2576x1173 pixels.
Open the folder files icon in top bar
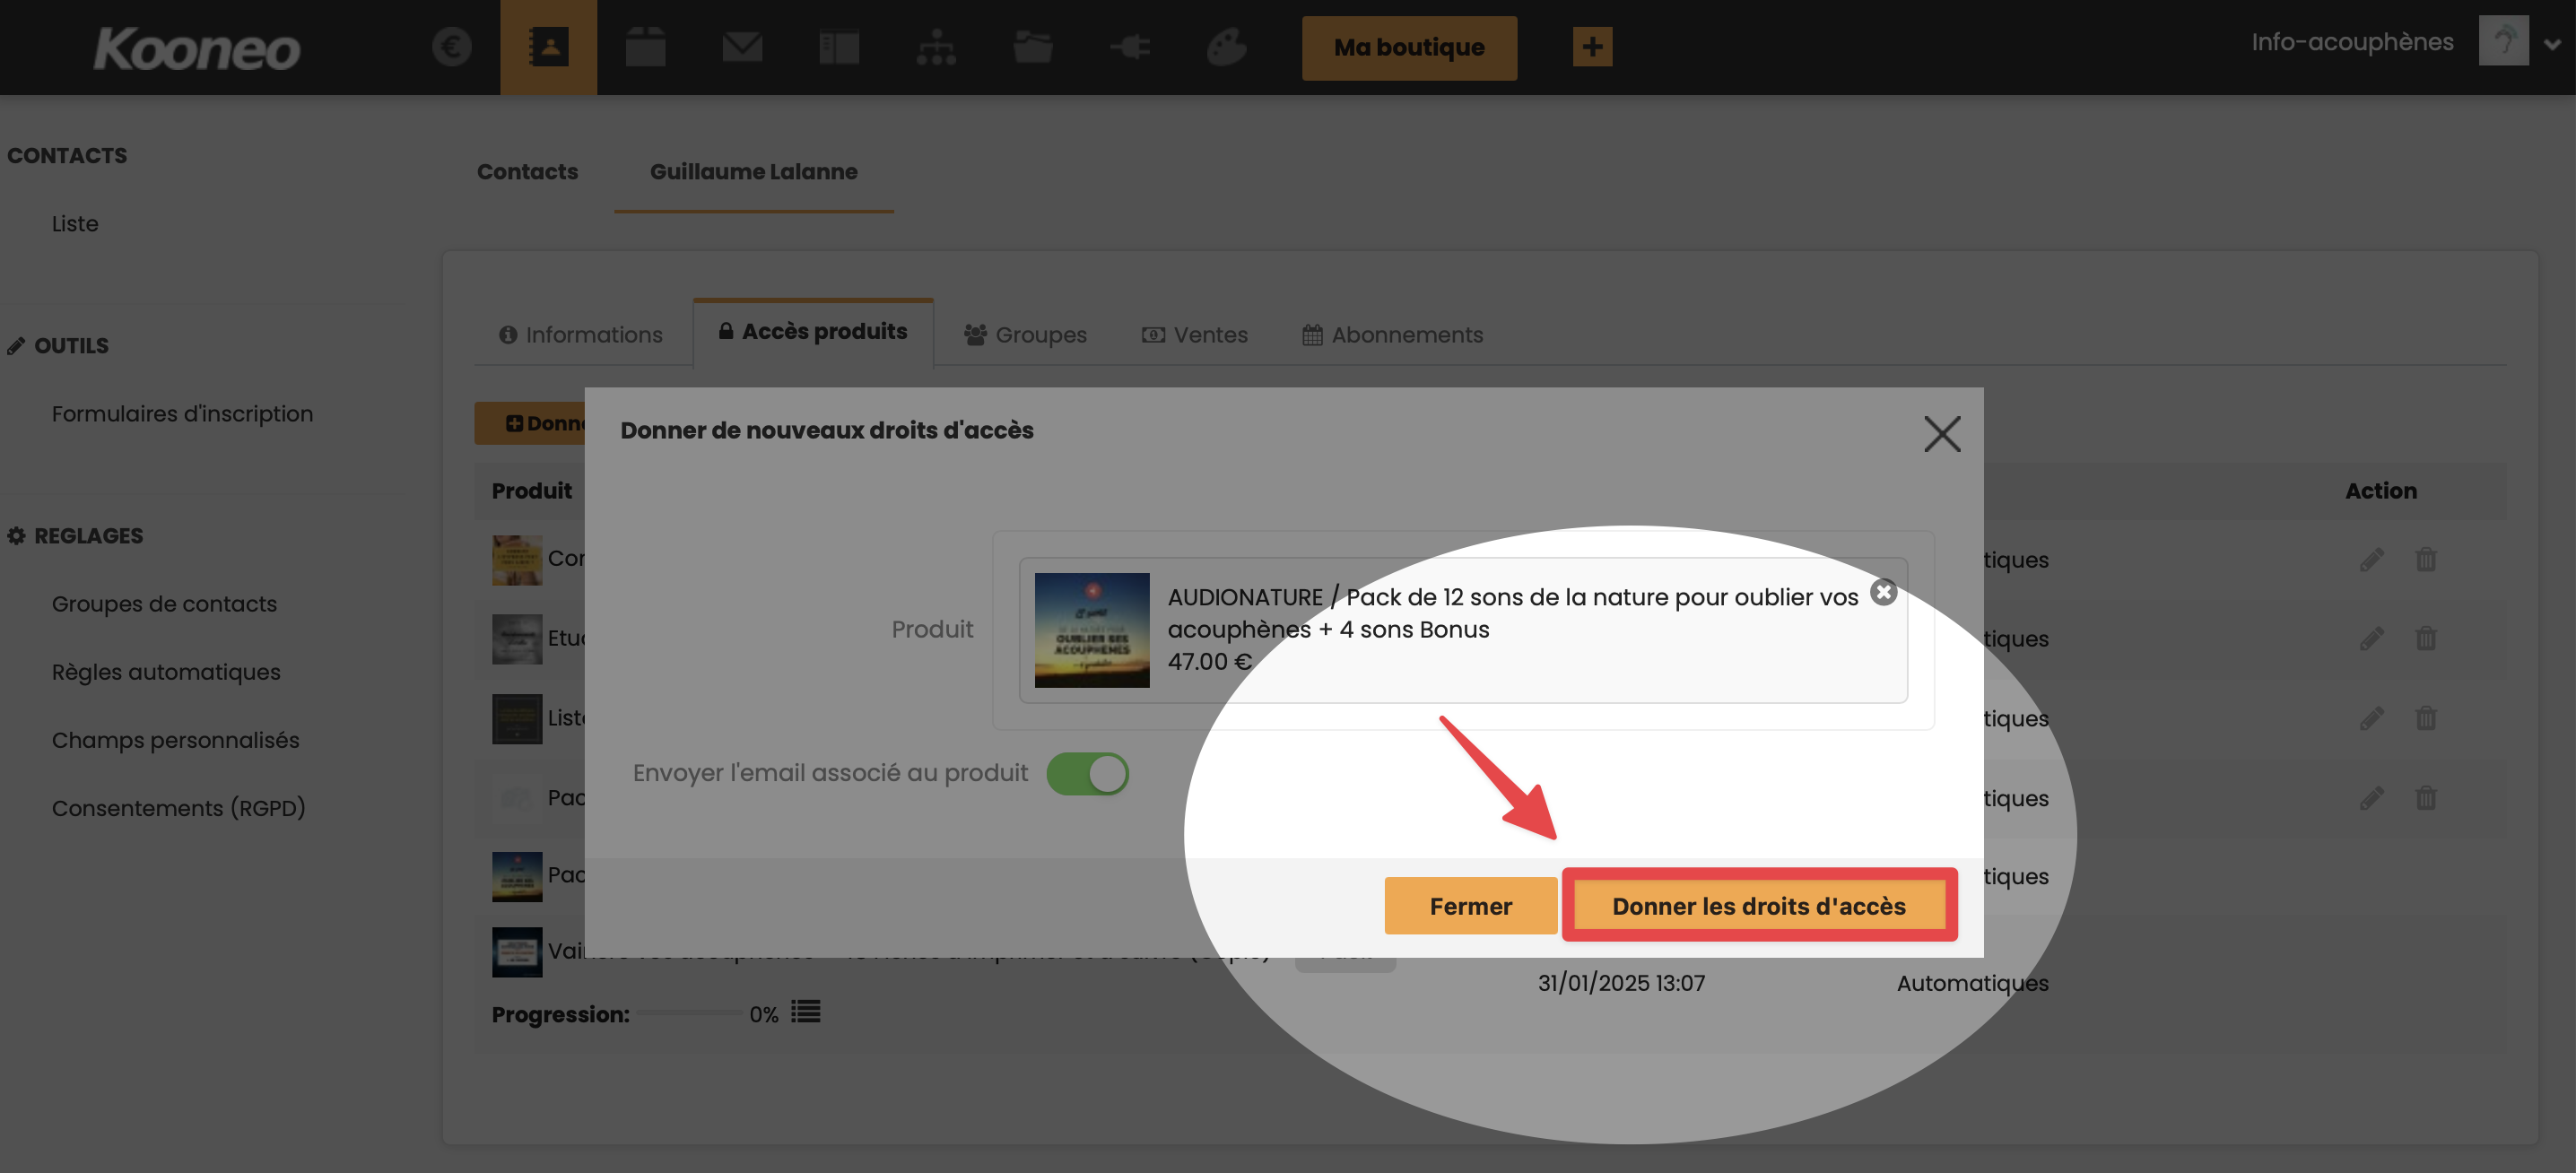tap(1033, 47)
